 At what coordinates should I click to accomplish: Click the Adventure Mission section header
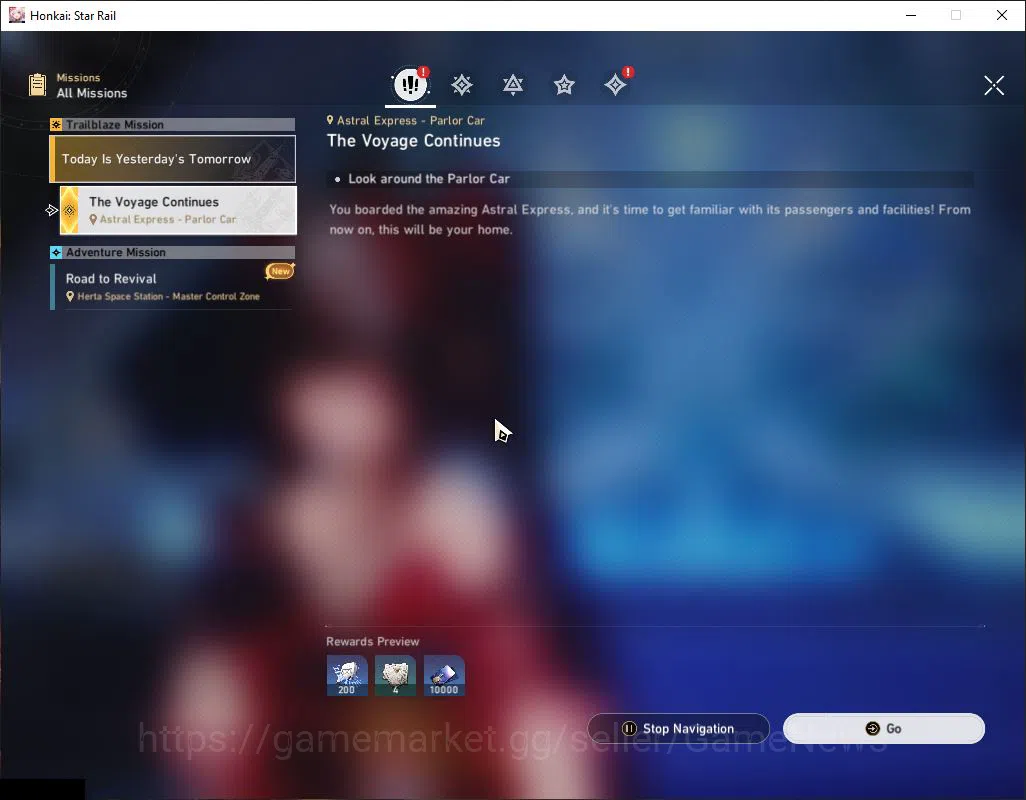(173, 252)
